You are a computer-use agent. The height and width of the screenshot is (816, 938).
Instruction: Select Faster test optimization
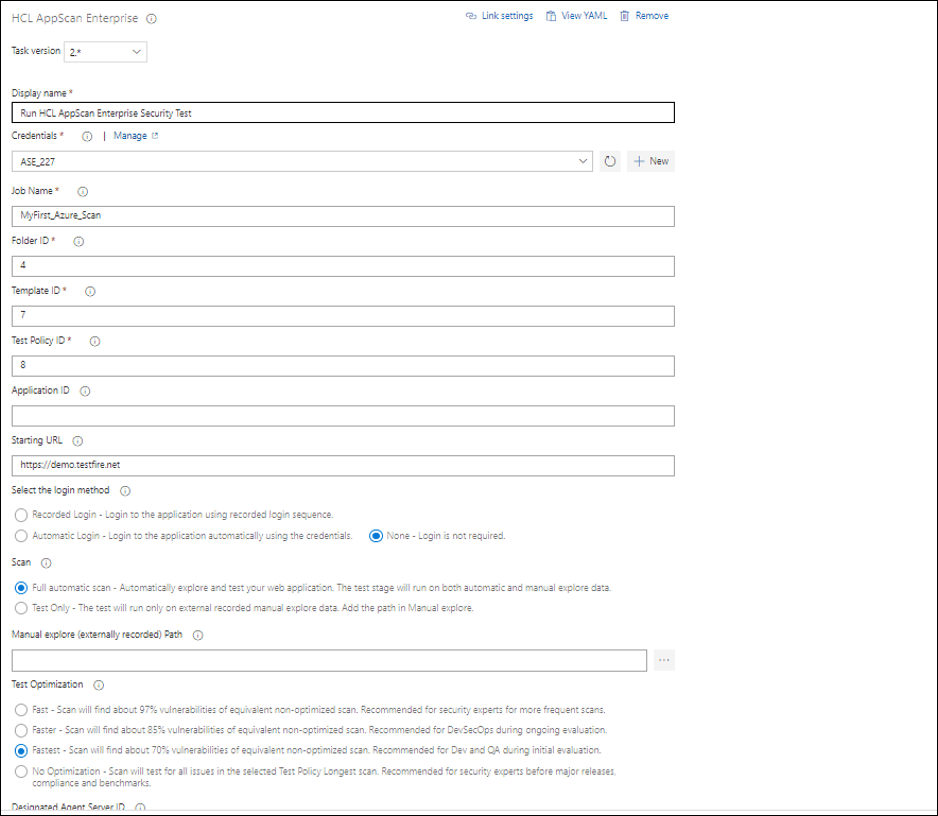(x=22, y=730)
